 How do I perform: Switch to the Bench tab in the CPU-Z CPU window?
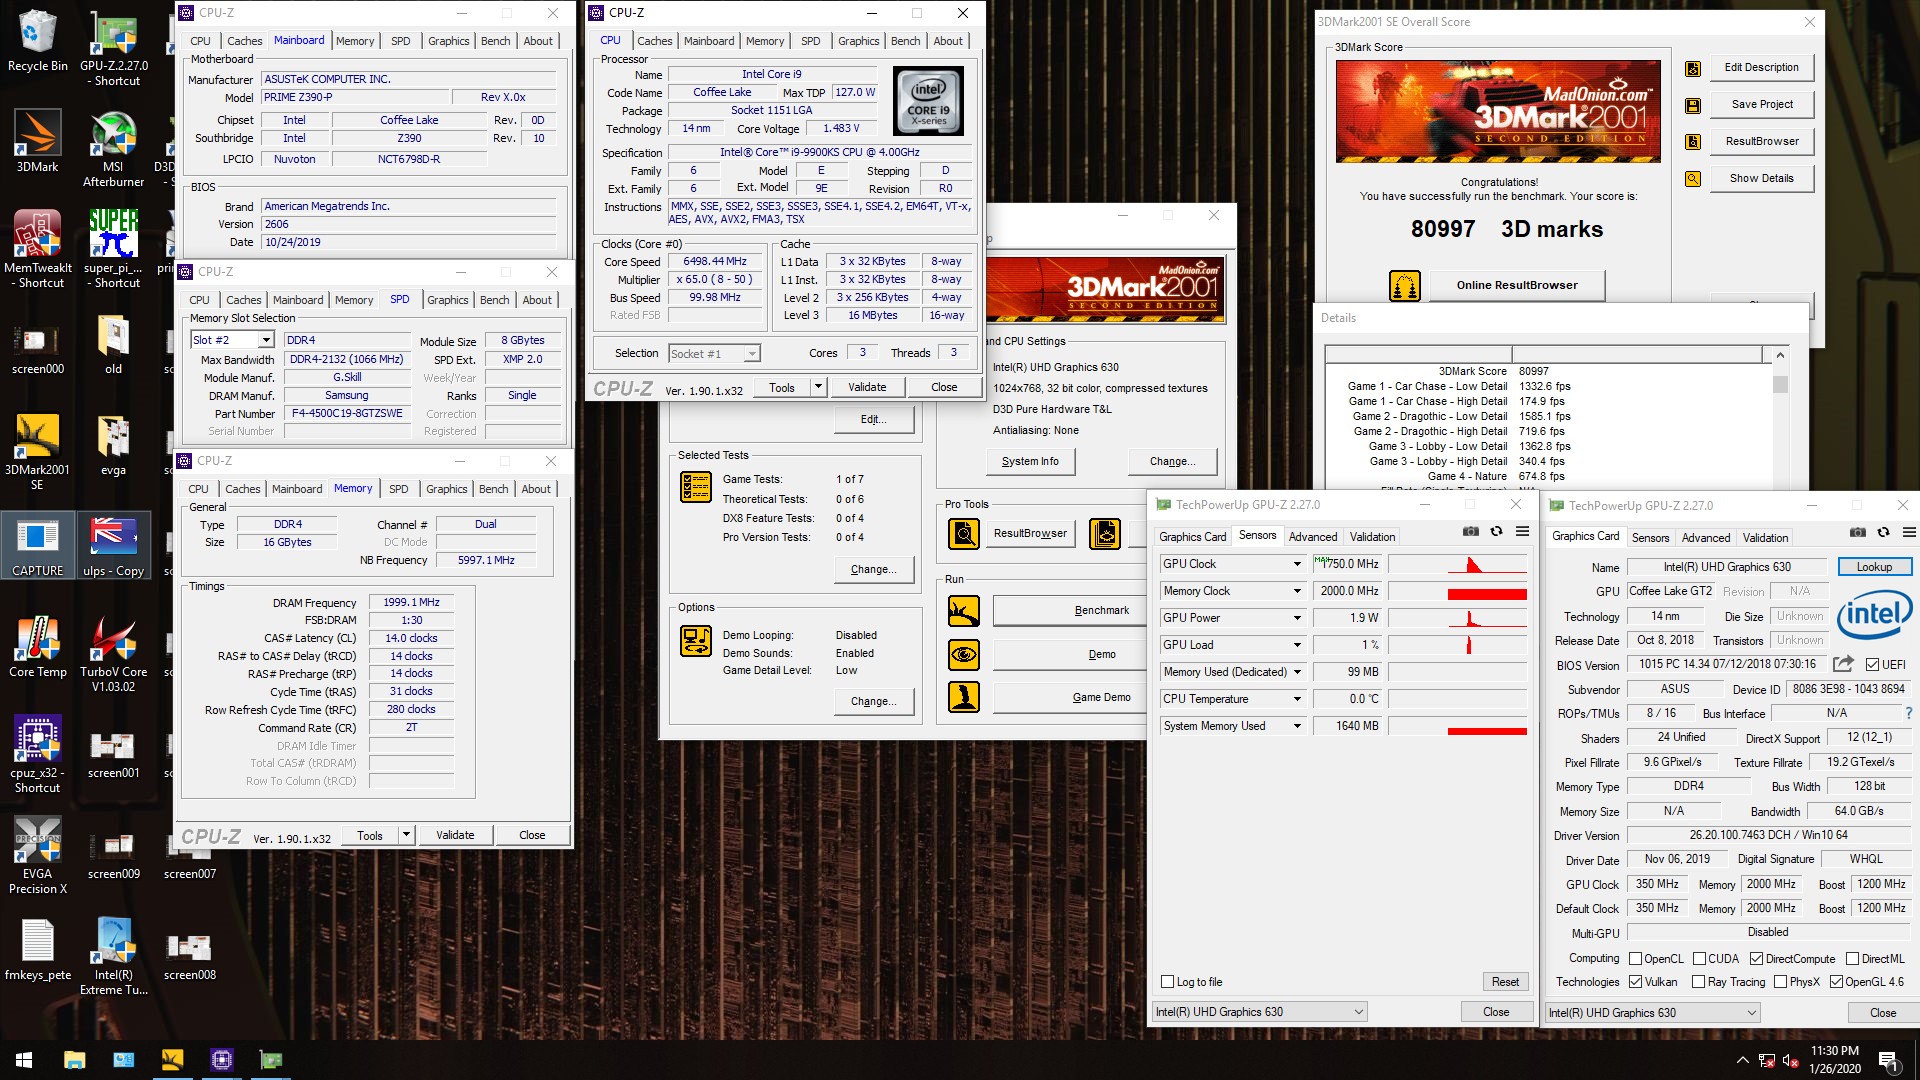click(x=905, y=41)
